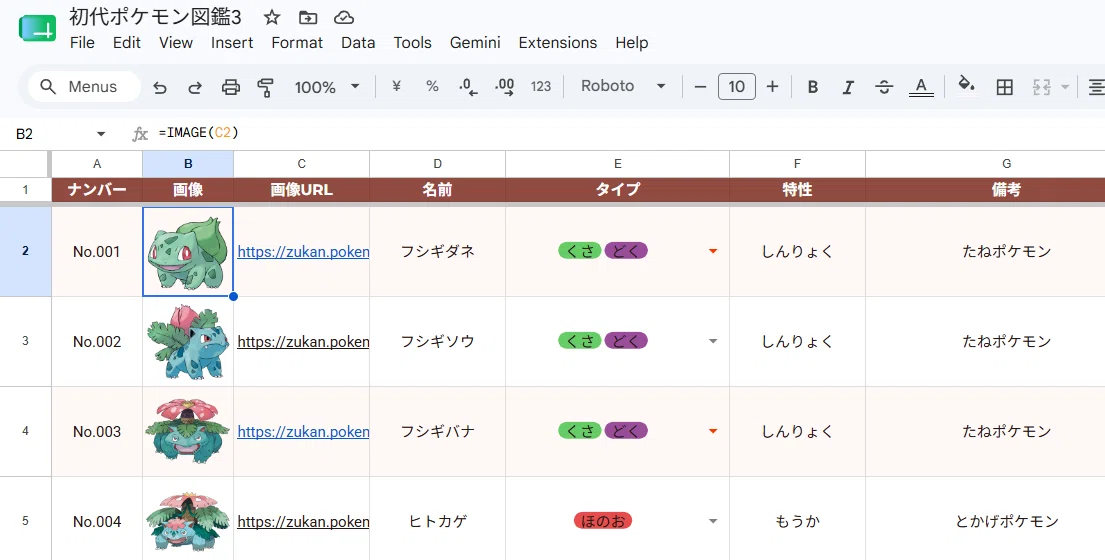This screenshot has height=560, width=1105.
Task: Open the No.002 zukan image URL link
Action: point(303,342)
